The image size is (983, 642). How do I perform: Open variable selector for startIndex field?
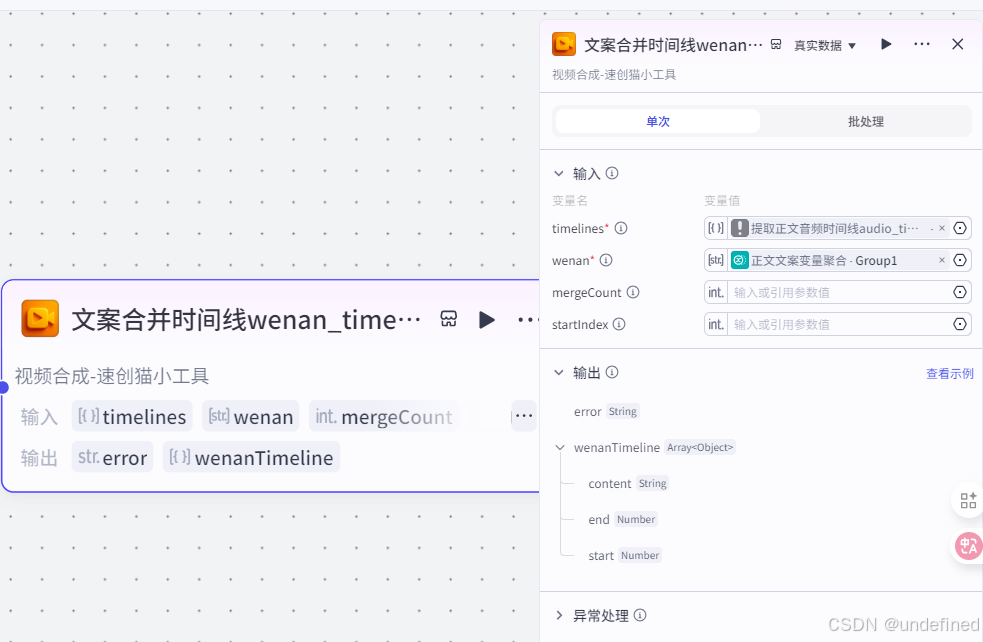click(x=960, y=324)
